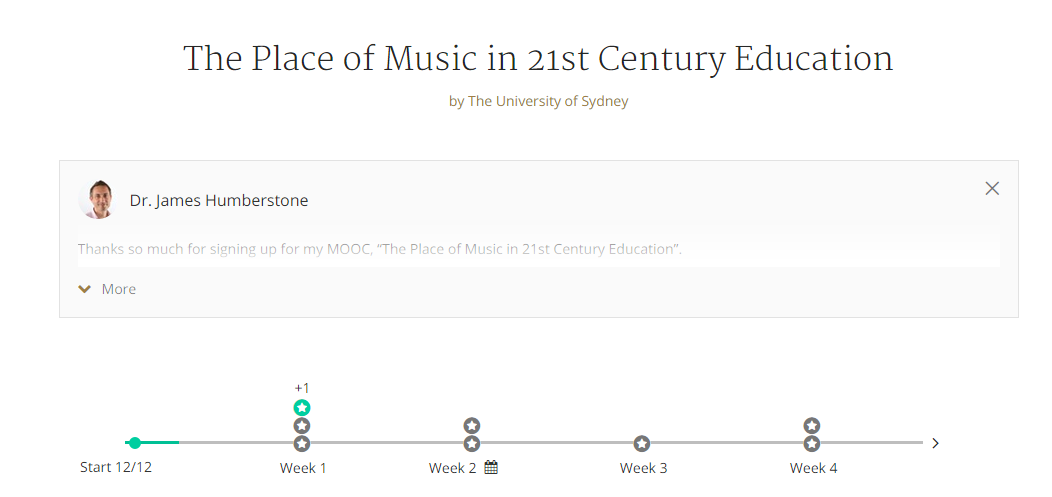Image resolution: width=1052 pixels, height=497 pixels.
Task: Click the +1 indicator above Week 1
Action: click(302, 388)
